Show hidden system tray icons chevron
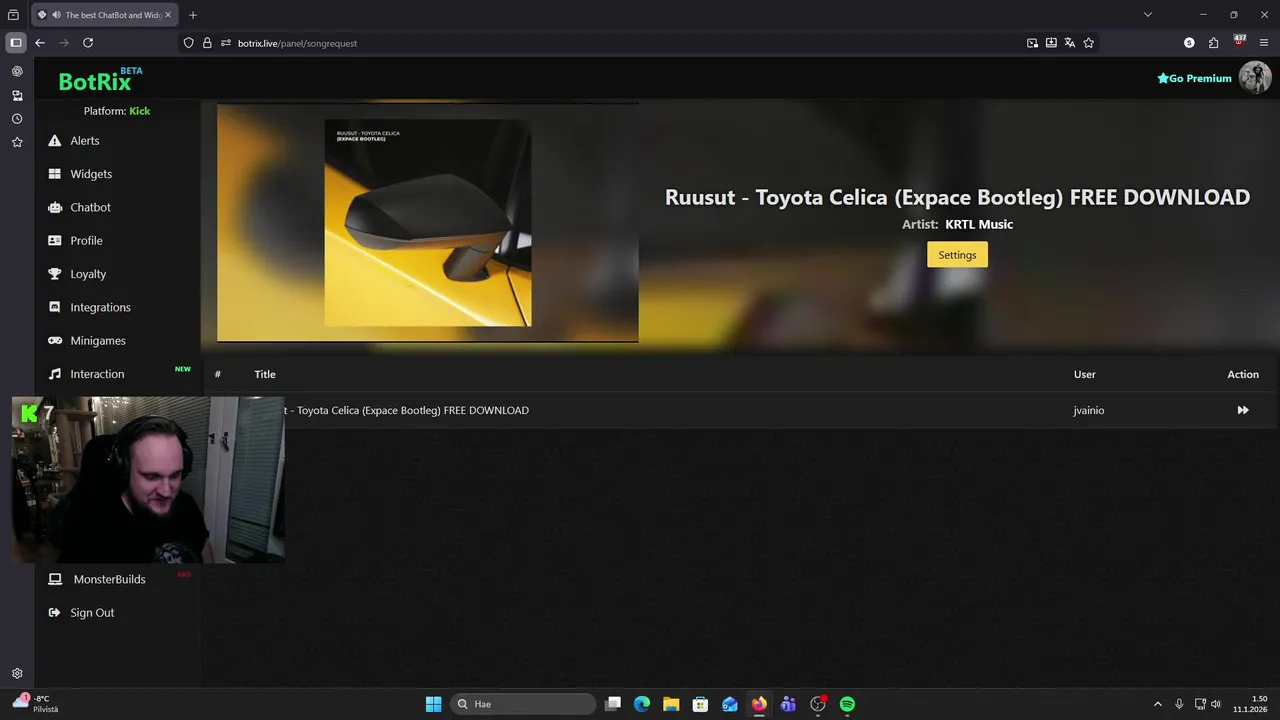Image resolution: width=1280 pixels, height=720 pixels. tap(1158, 704)
